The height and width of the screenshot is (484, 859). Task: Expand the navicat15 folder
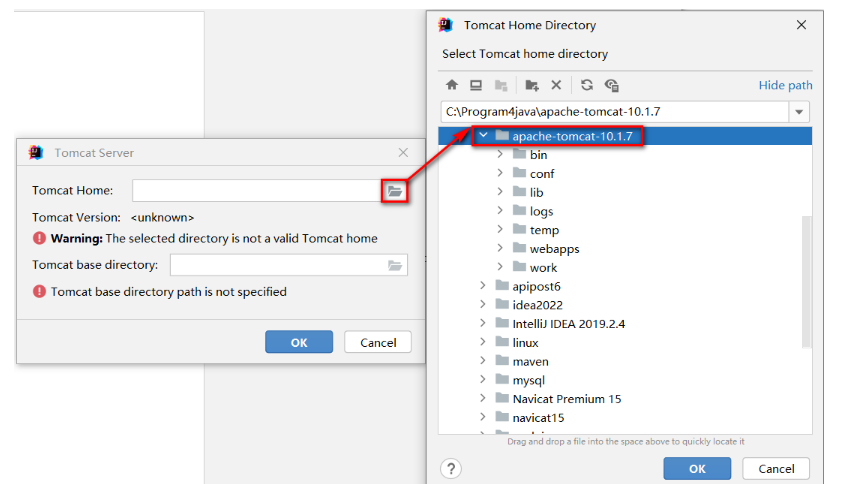483,417
